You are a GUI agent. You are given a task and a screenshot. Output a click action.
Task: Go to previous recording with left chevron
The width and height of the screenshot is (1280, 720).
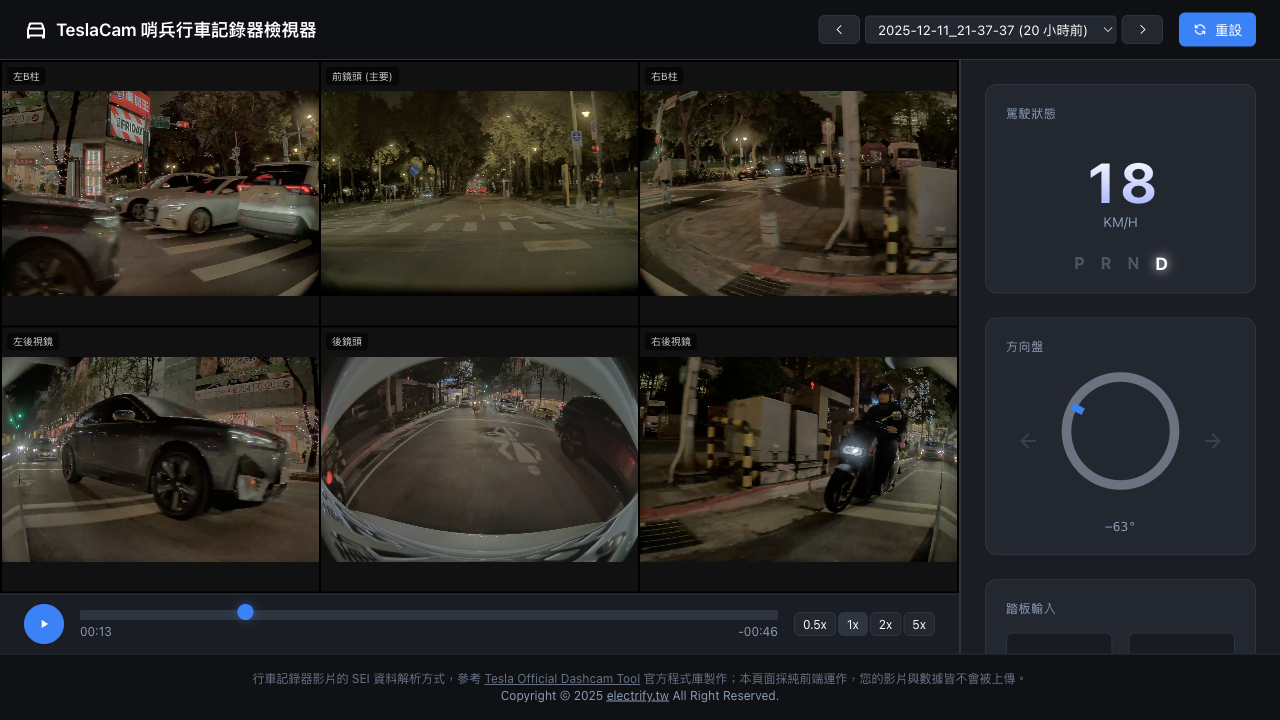(839, 30)
